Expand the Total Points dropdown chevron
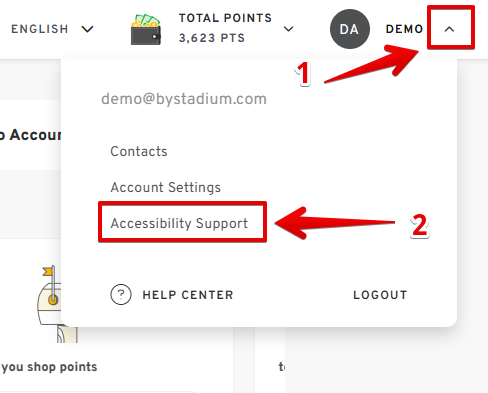488x393 pixels. [x=288, y=29]
